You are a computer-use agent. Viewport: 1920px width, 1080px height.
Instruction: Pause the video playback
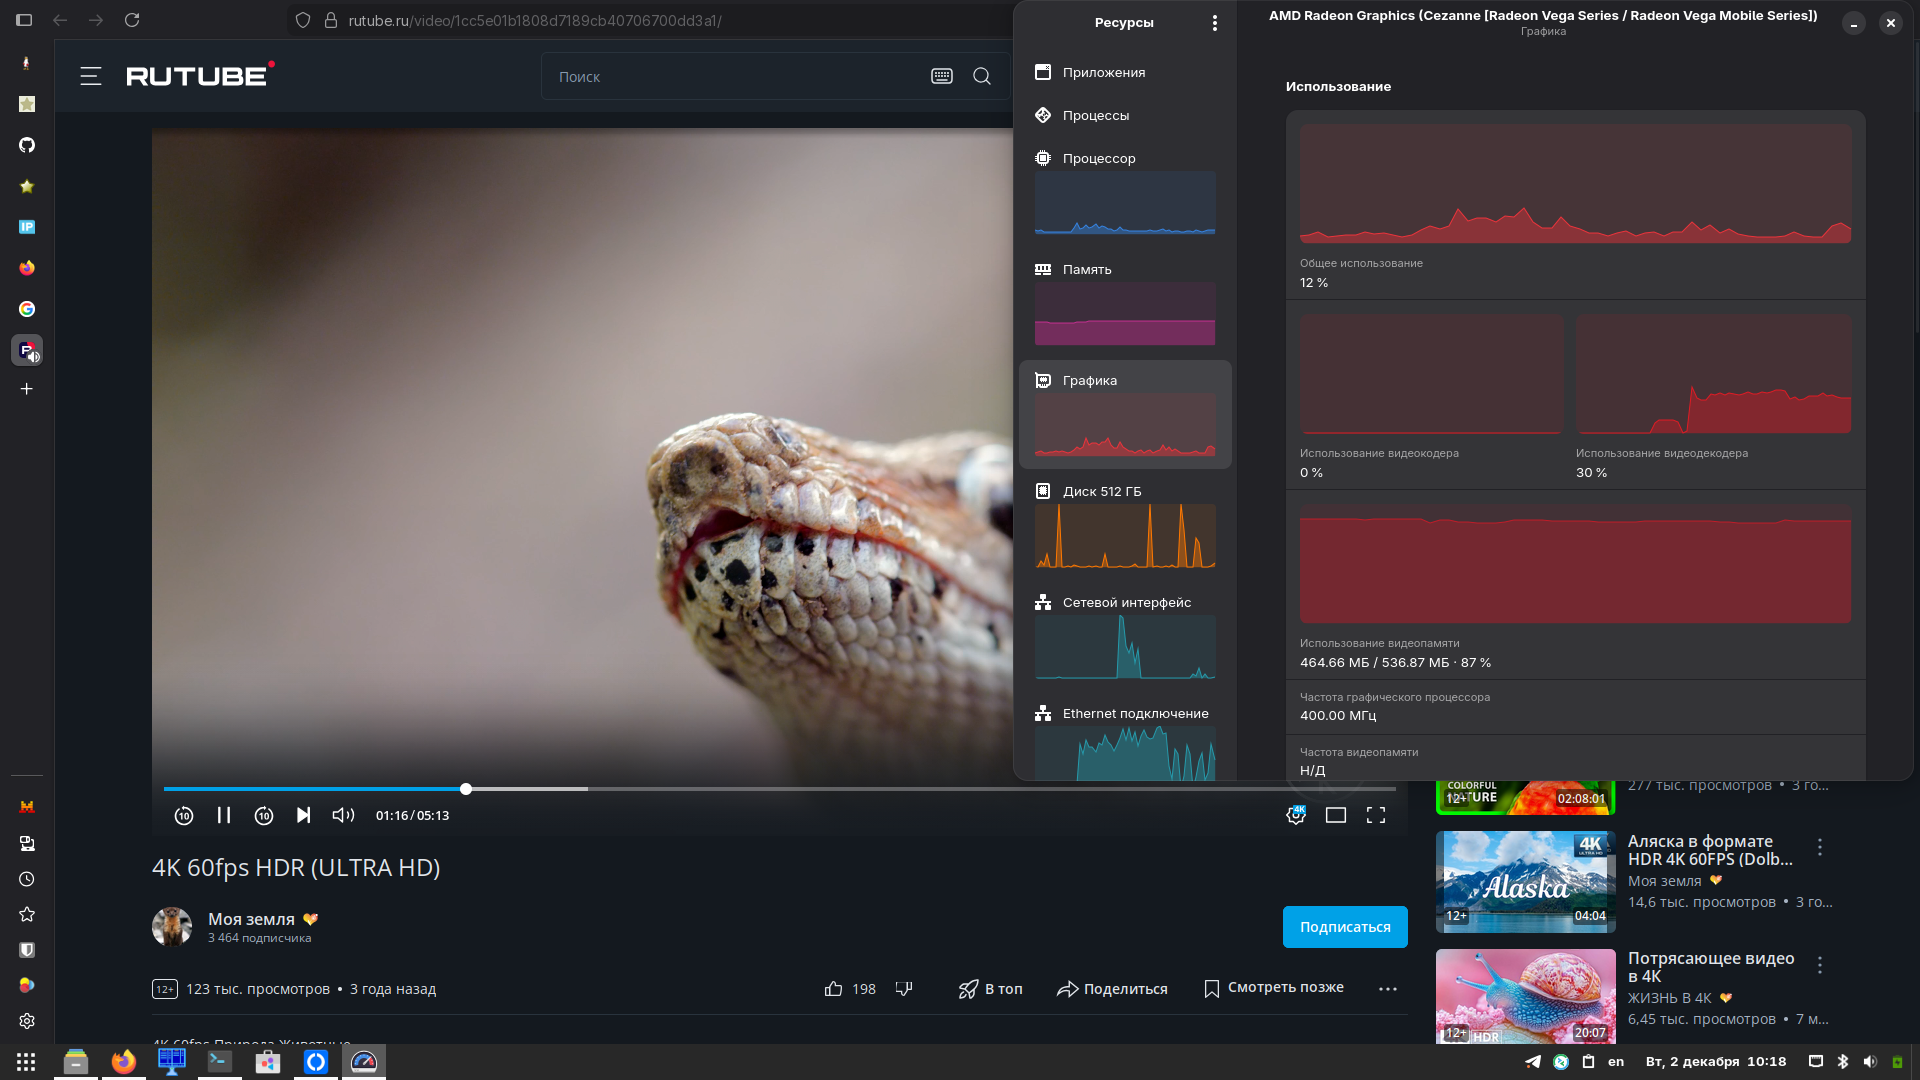(x=224, y=815)
